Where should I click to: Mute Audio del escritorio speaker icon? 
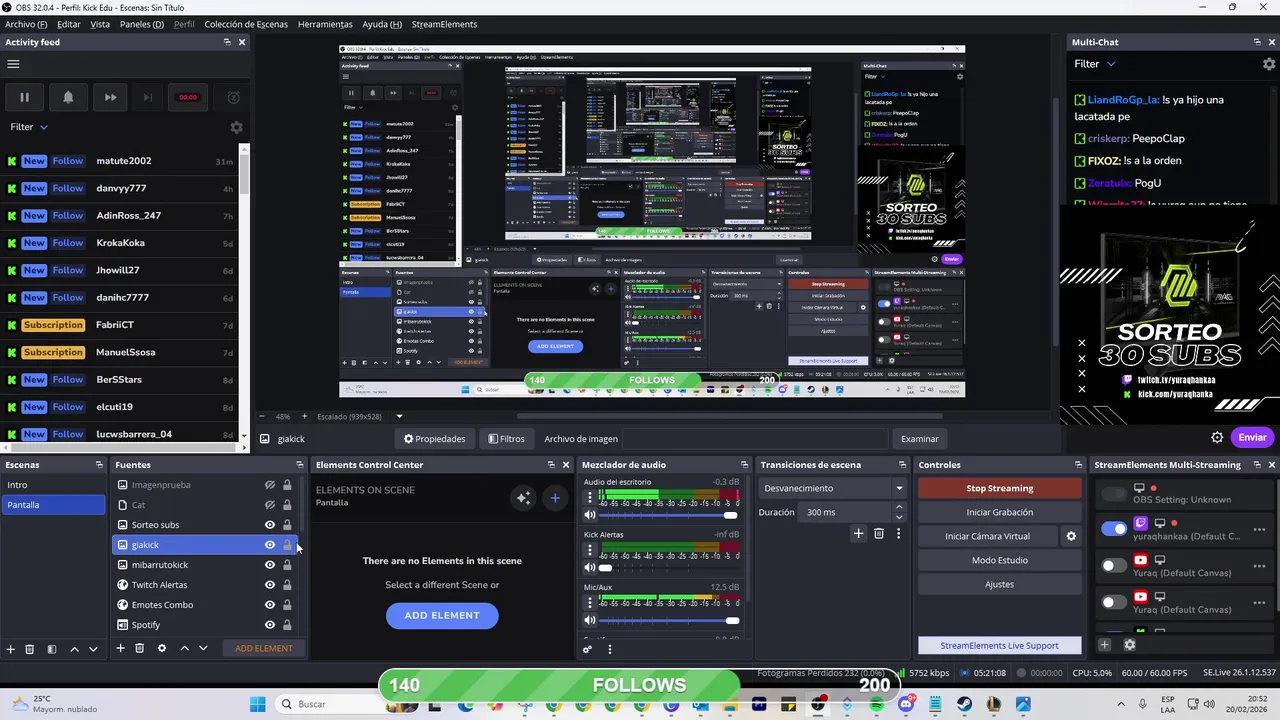coord(590,515)
